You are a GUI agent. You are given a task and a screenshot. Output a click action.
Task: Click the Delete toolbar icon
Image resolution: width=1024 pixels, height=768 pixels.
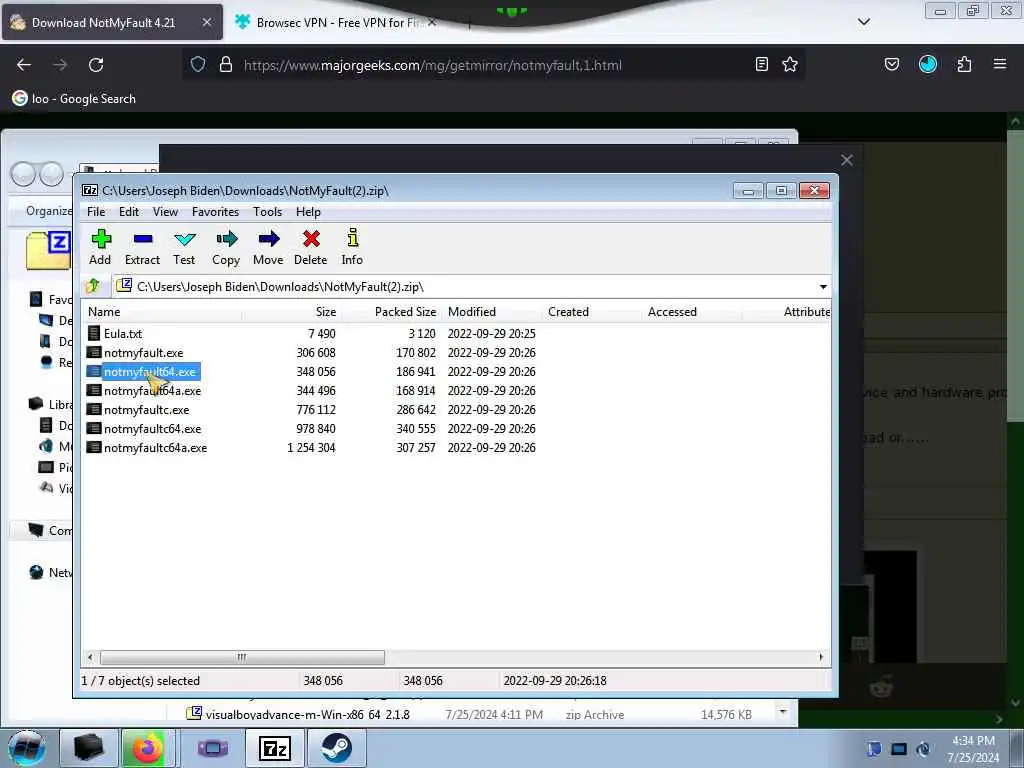[311, 247]
